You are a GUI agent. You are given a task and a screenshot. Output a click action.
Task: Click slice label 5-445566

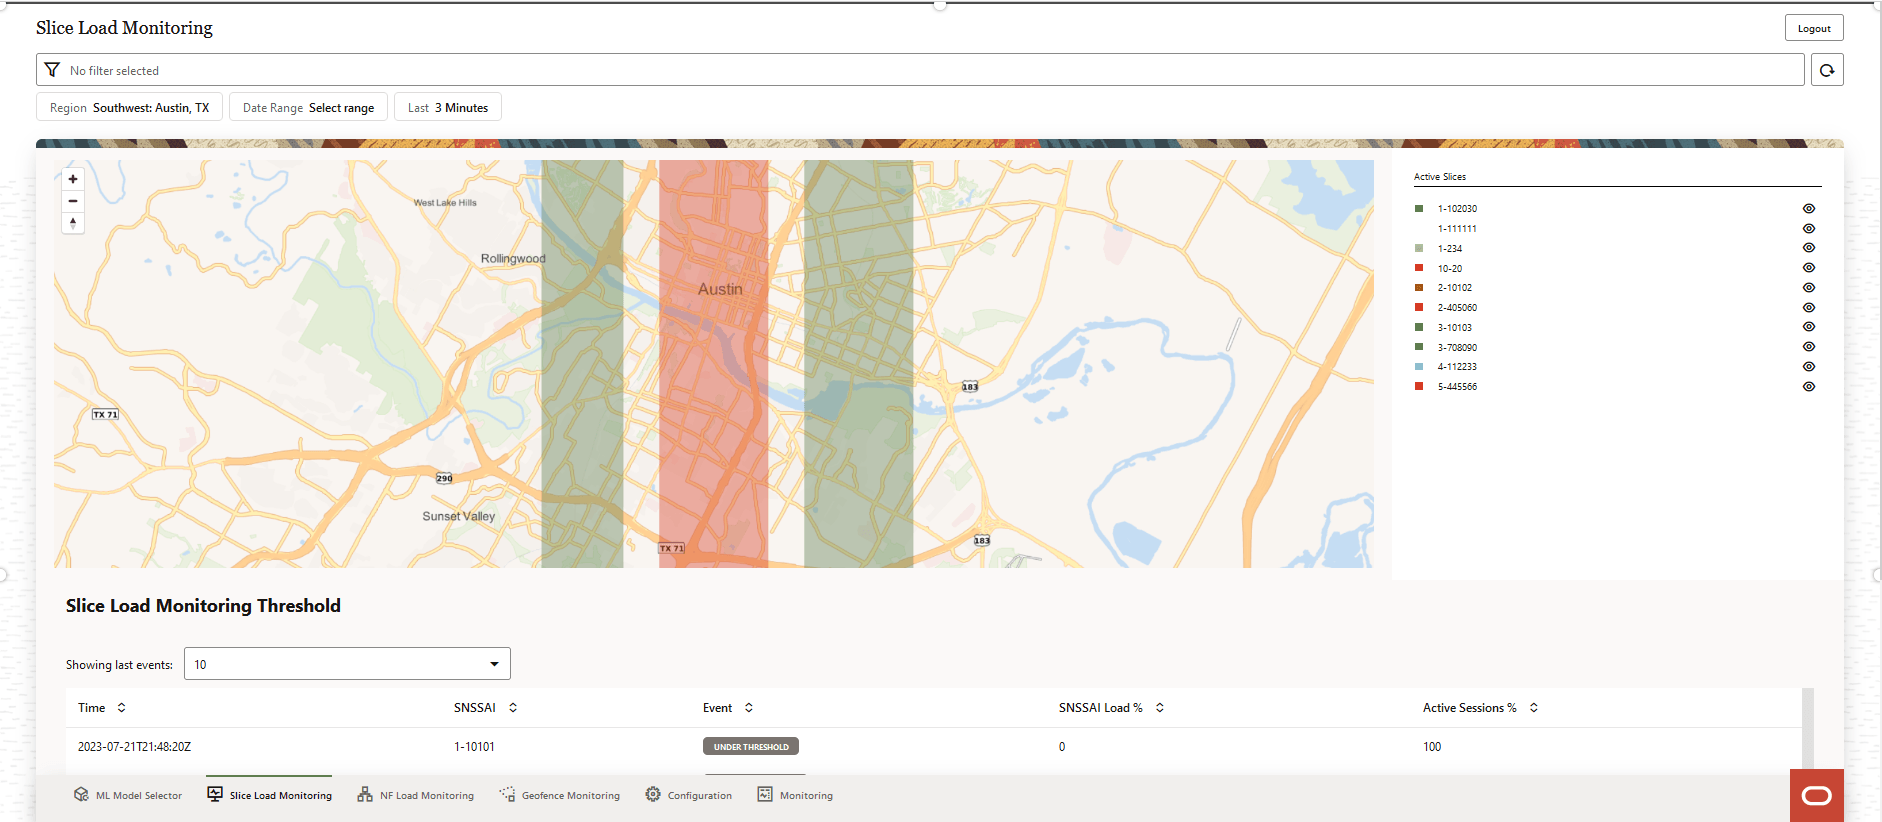[1457, 387]
